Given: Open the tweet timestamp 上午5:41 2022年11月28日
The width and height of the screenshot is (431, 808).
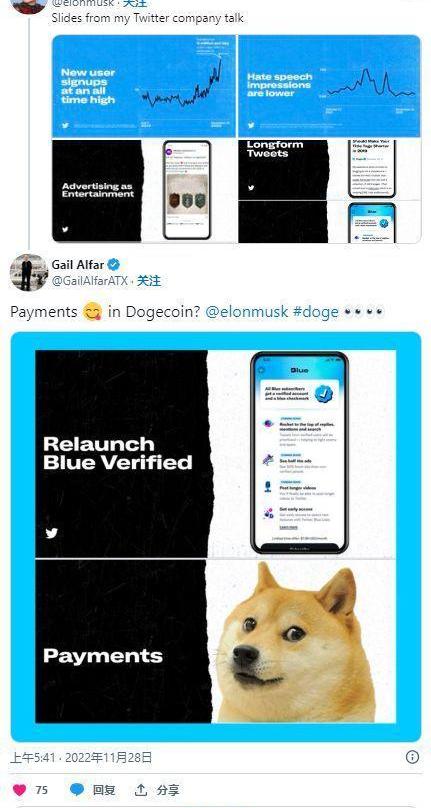Looking at the screenshot, I should pos(81,757).
